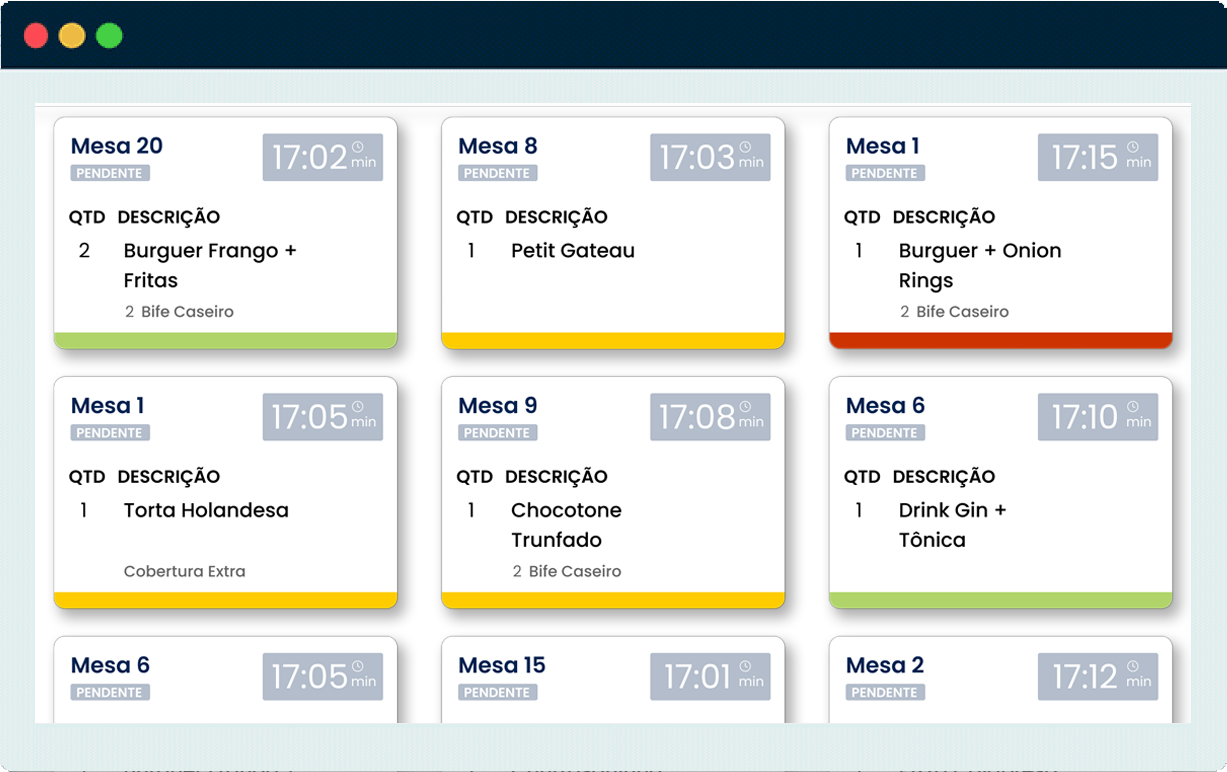Click the green status bar under Burguer Frango card
This screenshot has height=772, width=1227.
[226, 340]
